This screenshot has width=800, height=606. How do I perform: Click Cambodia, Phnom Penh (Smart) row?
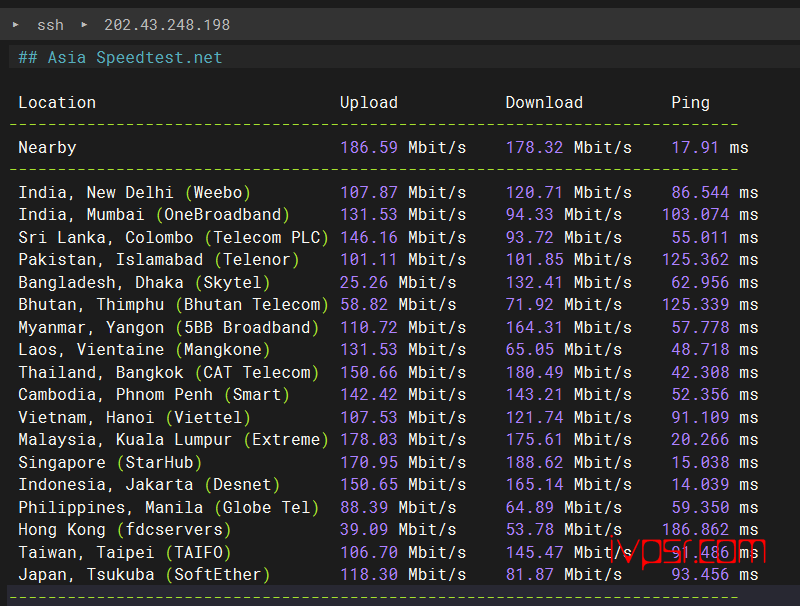tap(154, 394)
